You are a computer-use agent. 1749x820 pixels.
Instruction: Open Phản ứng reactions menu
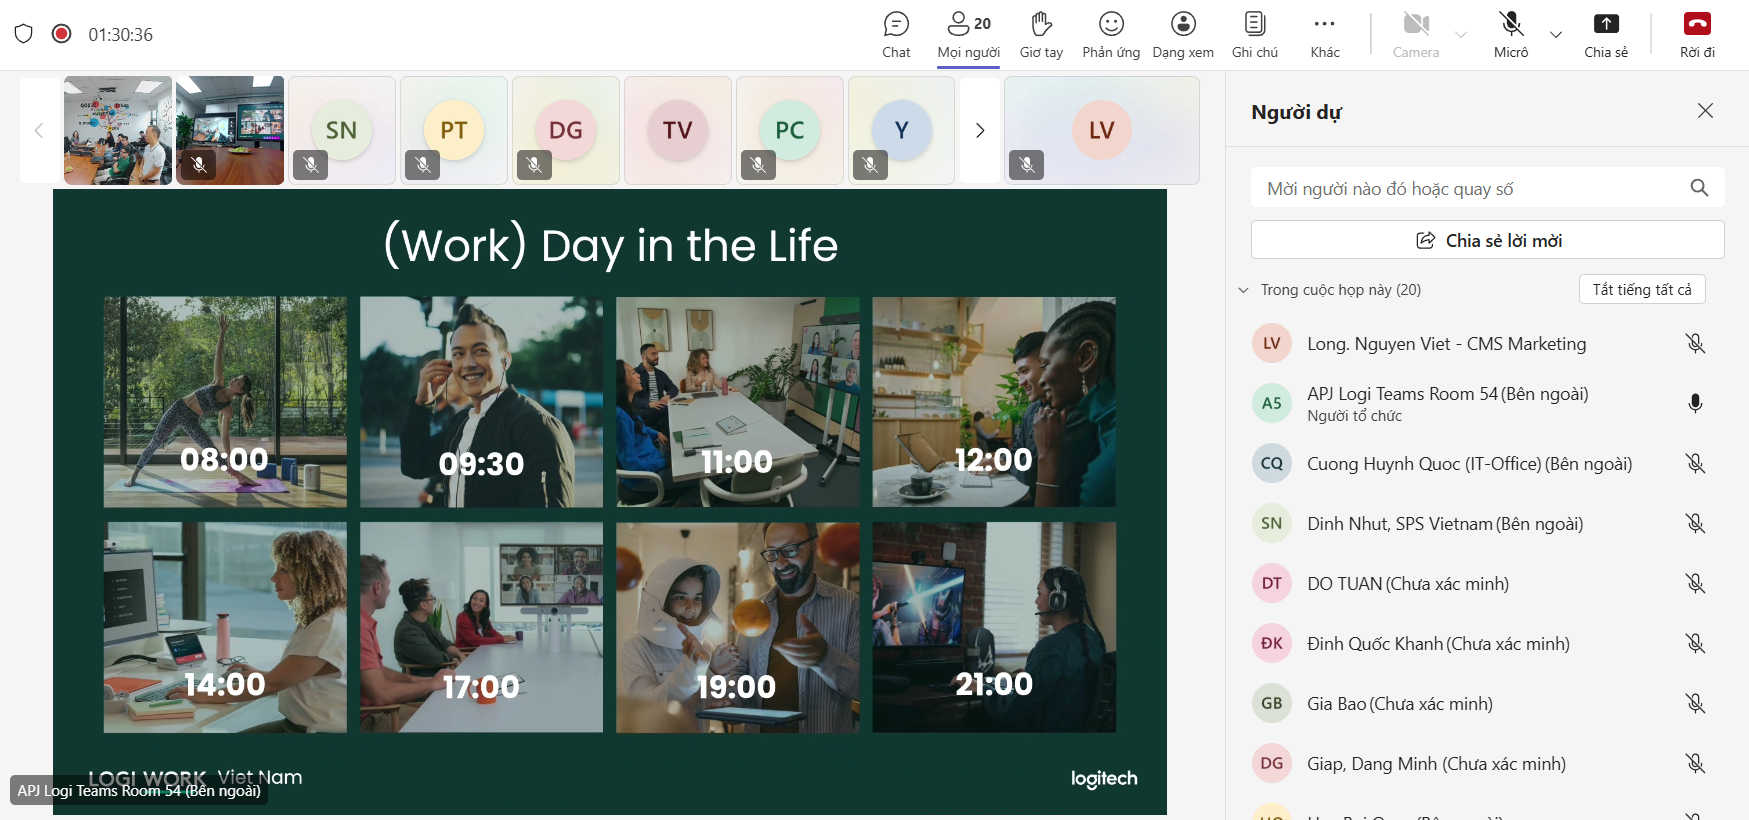coord(1111,35)
